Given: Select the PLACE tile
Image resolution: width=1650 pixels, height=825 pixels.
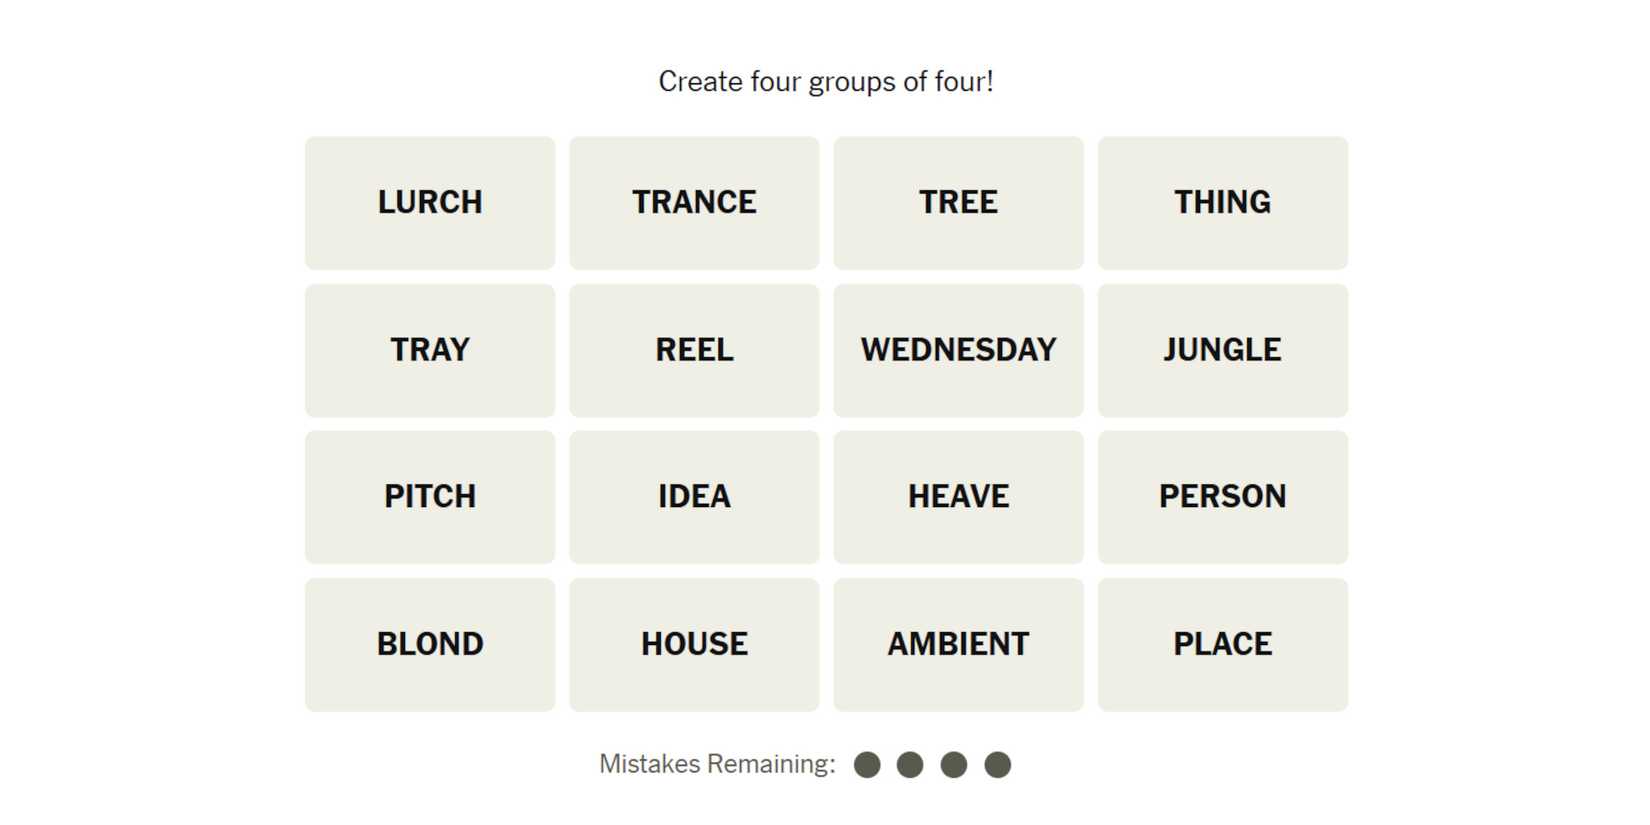Looking at the screenshot, I should click(1222, 644).
